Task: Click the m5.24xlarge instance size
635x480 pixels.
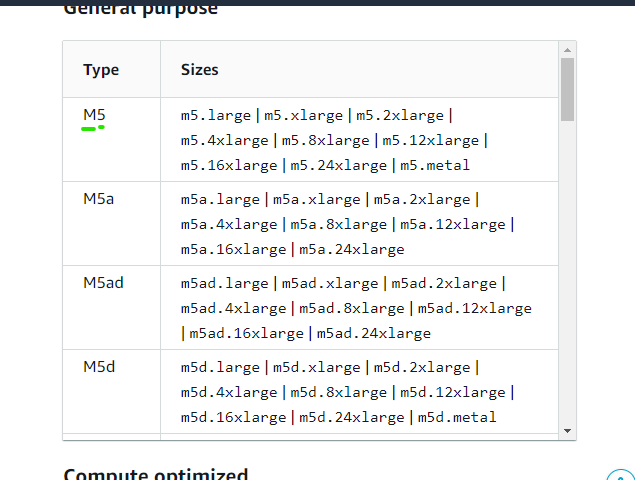Action: click(337, 165)
